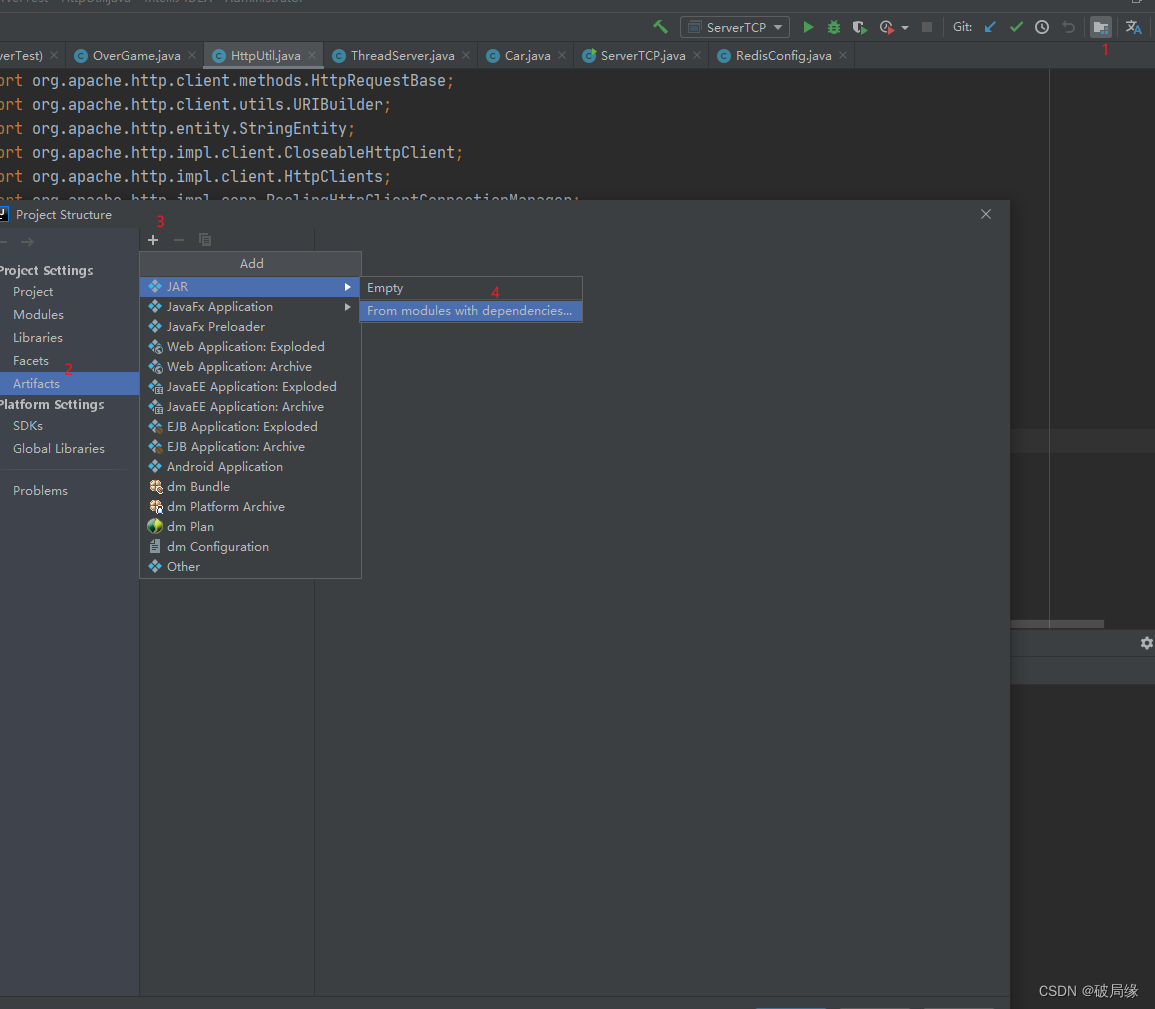Close the RedisConfig.java tab

click(x=843, y=55)
